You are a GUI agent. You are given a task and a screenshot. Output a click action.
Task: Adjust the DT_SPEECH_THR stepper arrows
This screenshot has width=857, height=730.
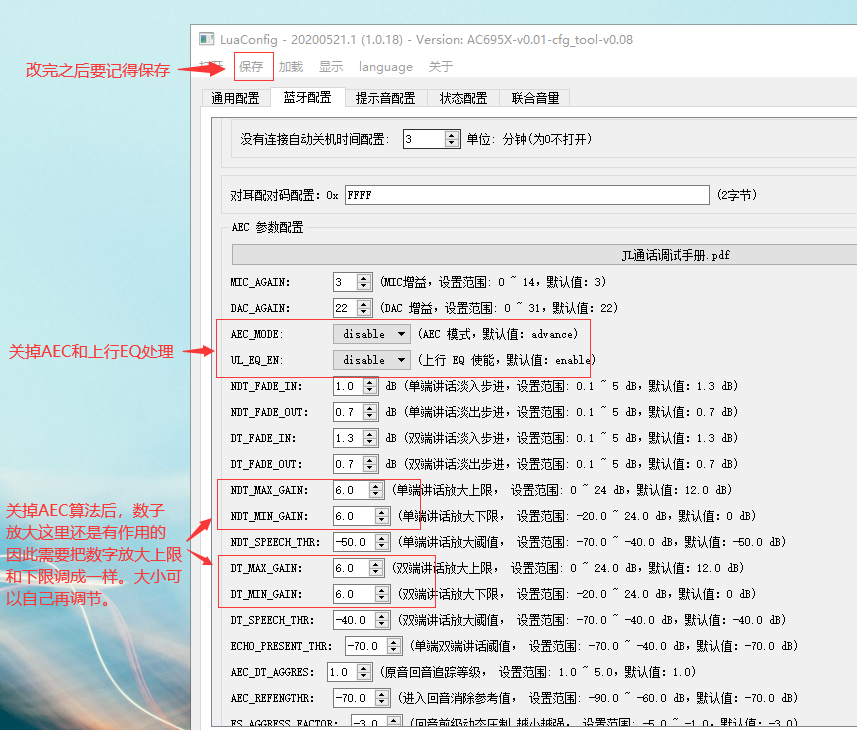[382, 620]
